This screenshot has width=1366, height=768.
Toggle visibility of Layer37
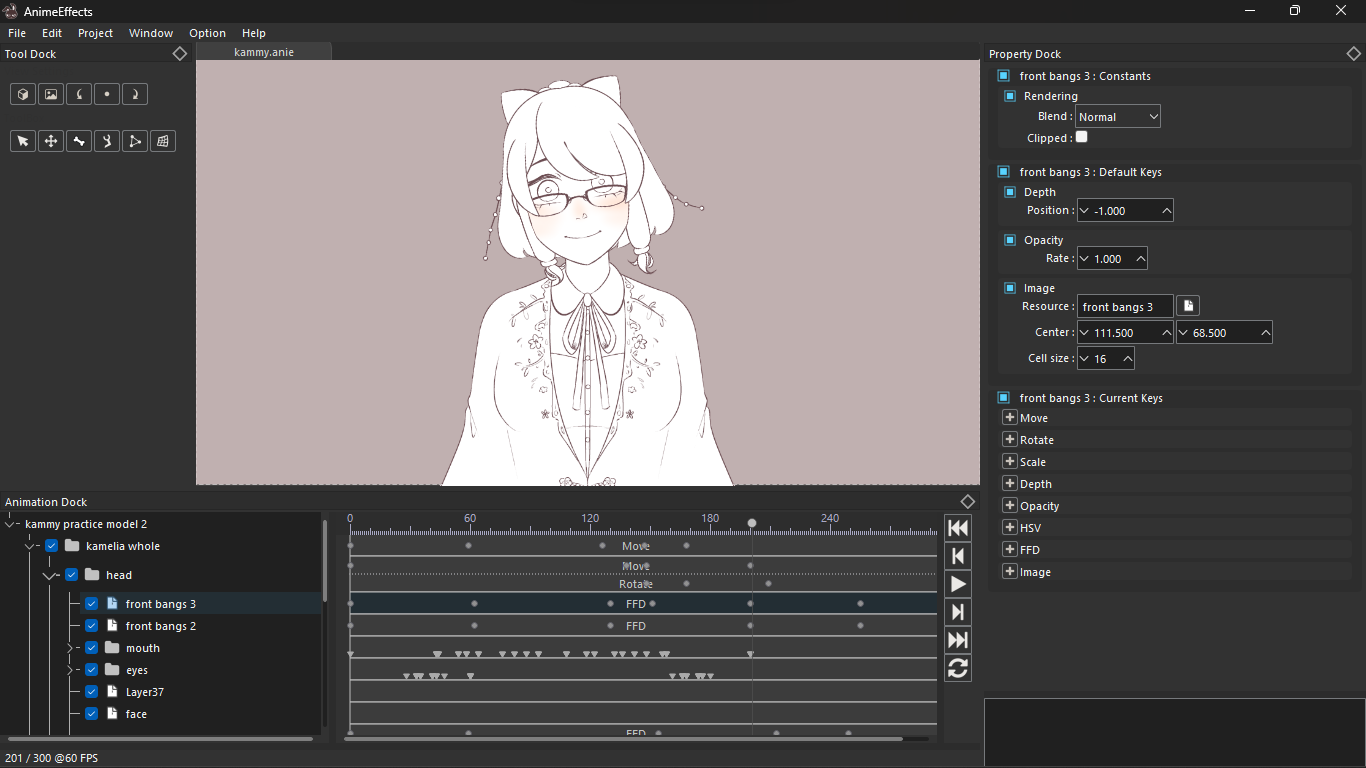click(91, 692)
